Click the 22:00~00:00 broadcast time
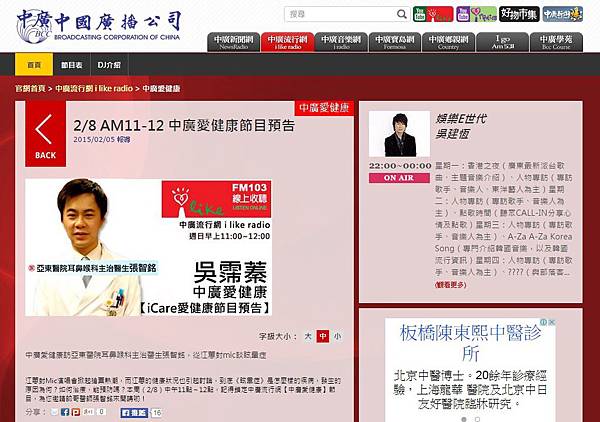 point(400,166)
